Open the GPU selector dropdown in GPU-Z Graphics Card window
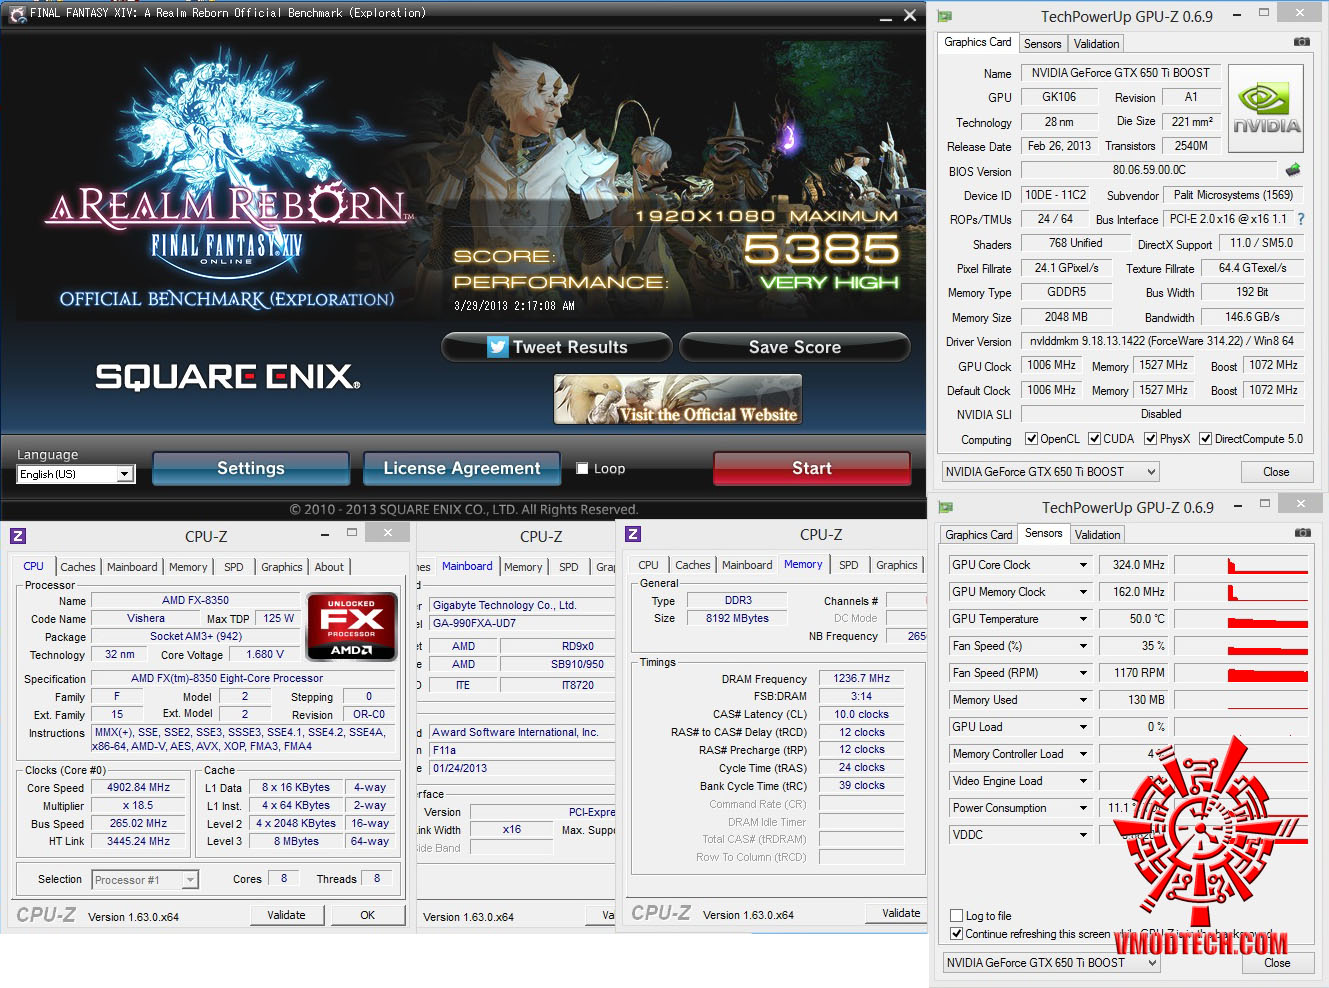This screenshot has width=1329, height=988. (x=1050, y=472)
